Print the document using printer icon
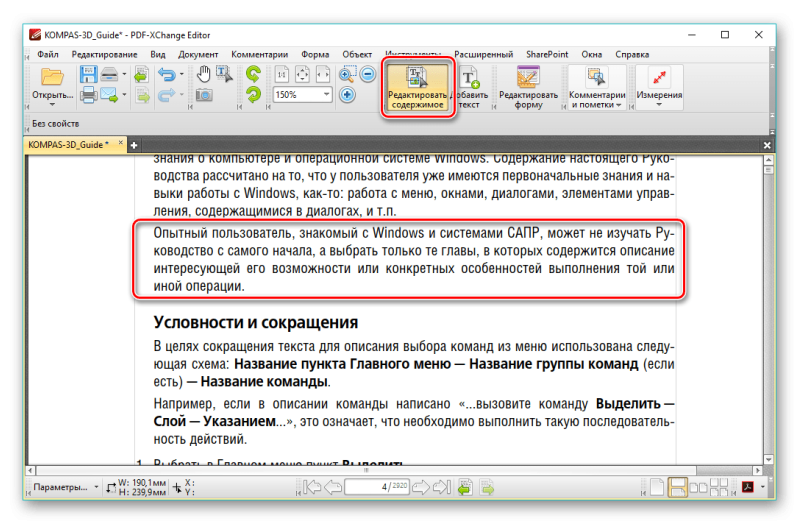Image resolution: width=800 pixels, height=524 pixels. coord(88,95)
